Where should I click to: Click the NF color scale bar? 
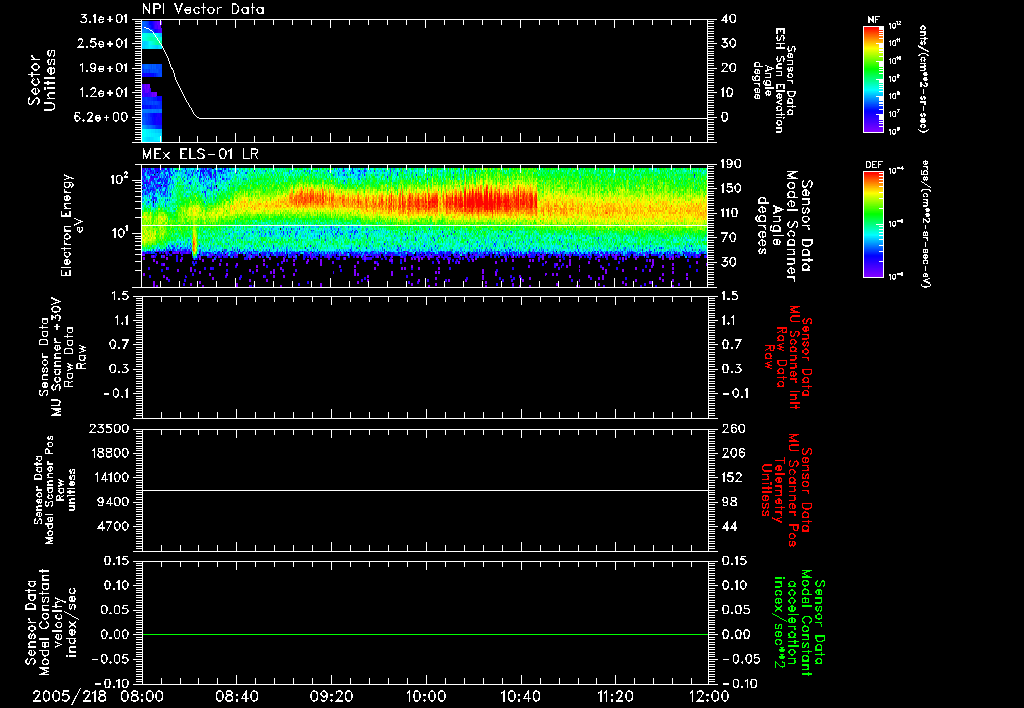tap(874, 78)
